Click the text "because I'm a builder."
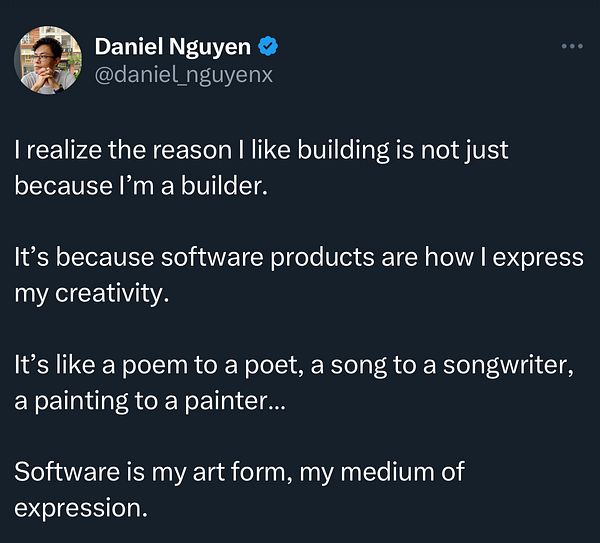Image resolution: width=600 pixels, height=543 pixels. [141, 185]
